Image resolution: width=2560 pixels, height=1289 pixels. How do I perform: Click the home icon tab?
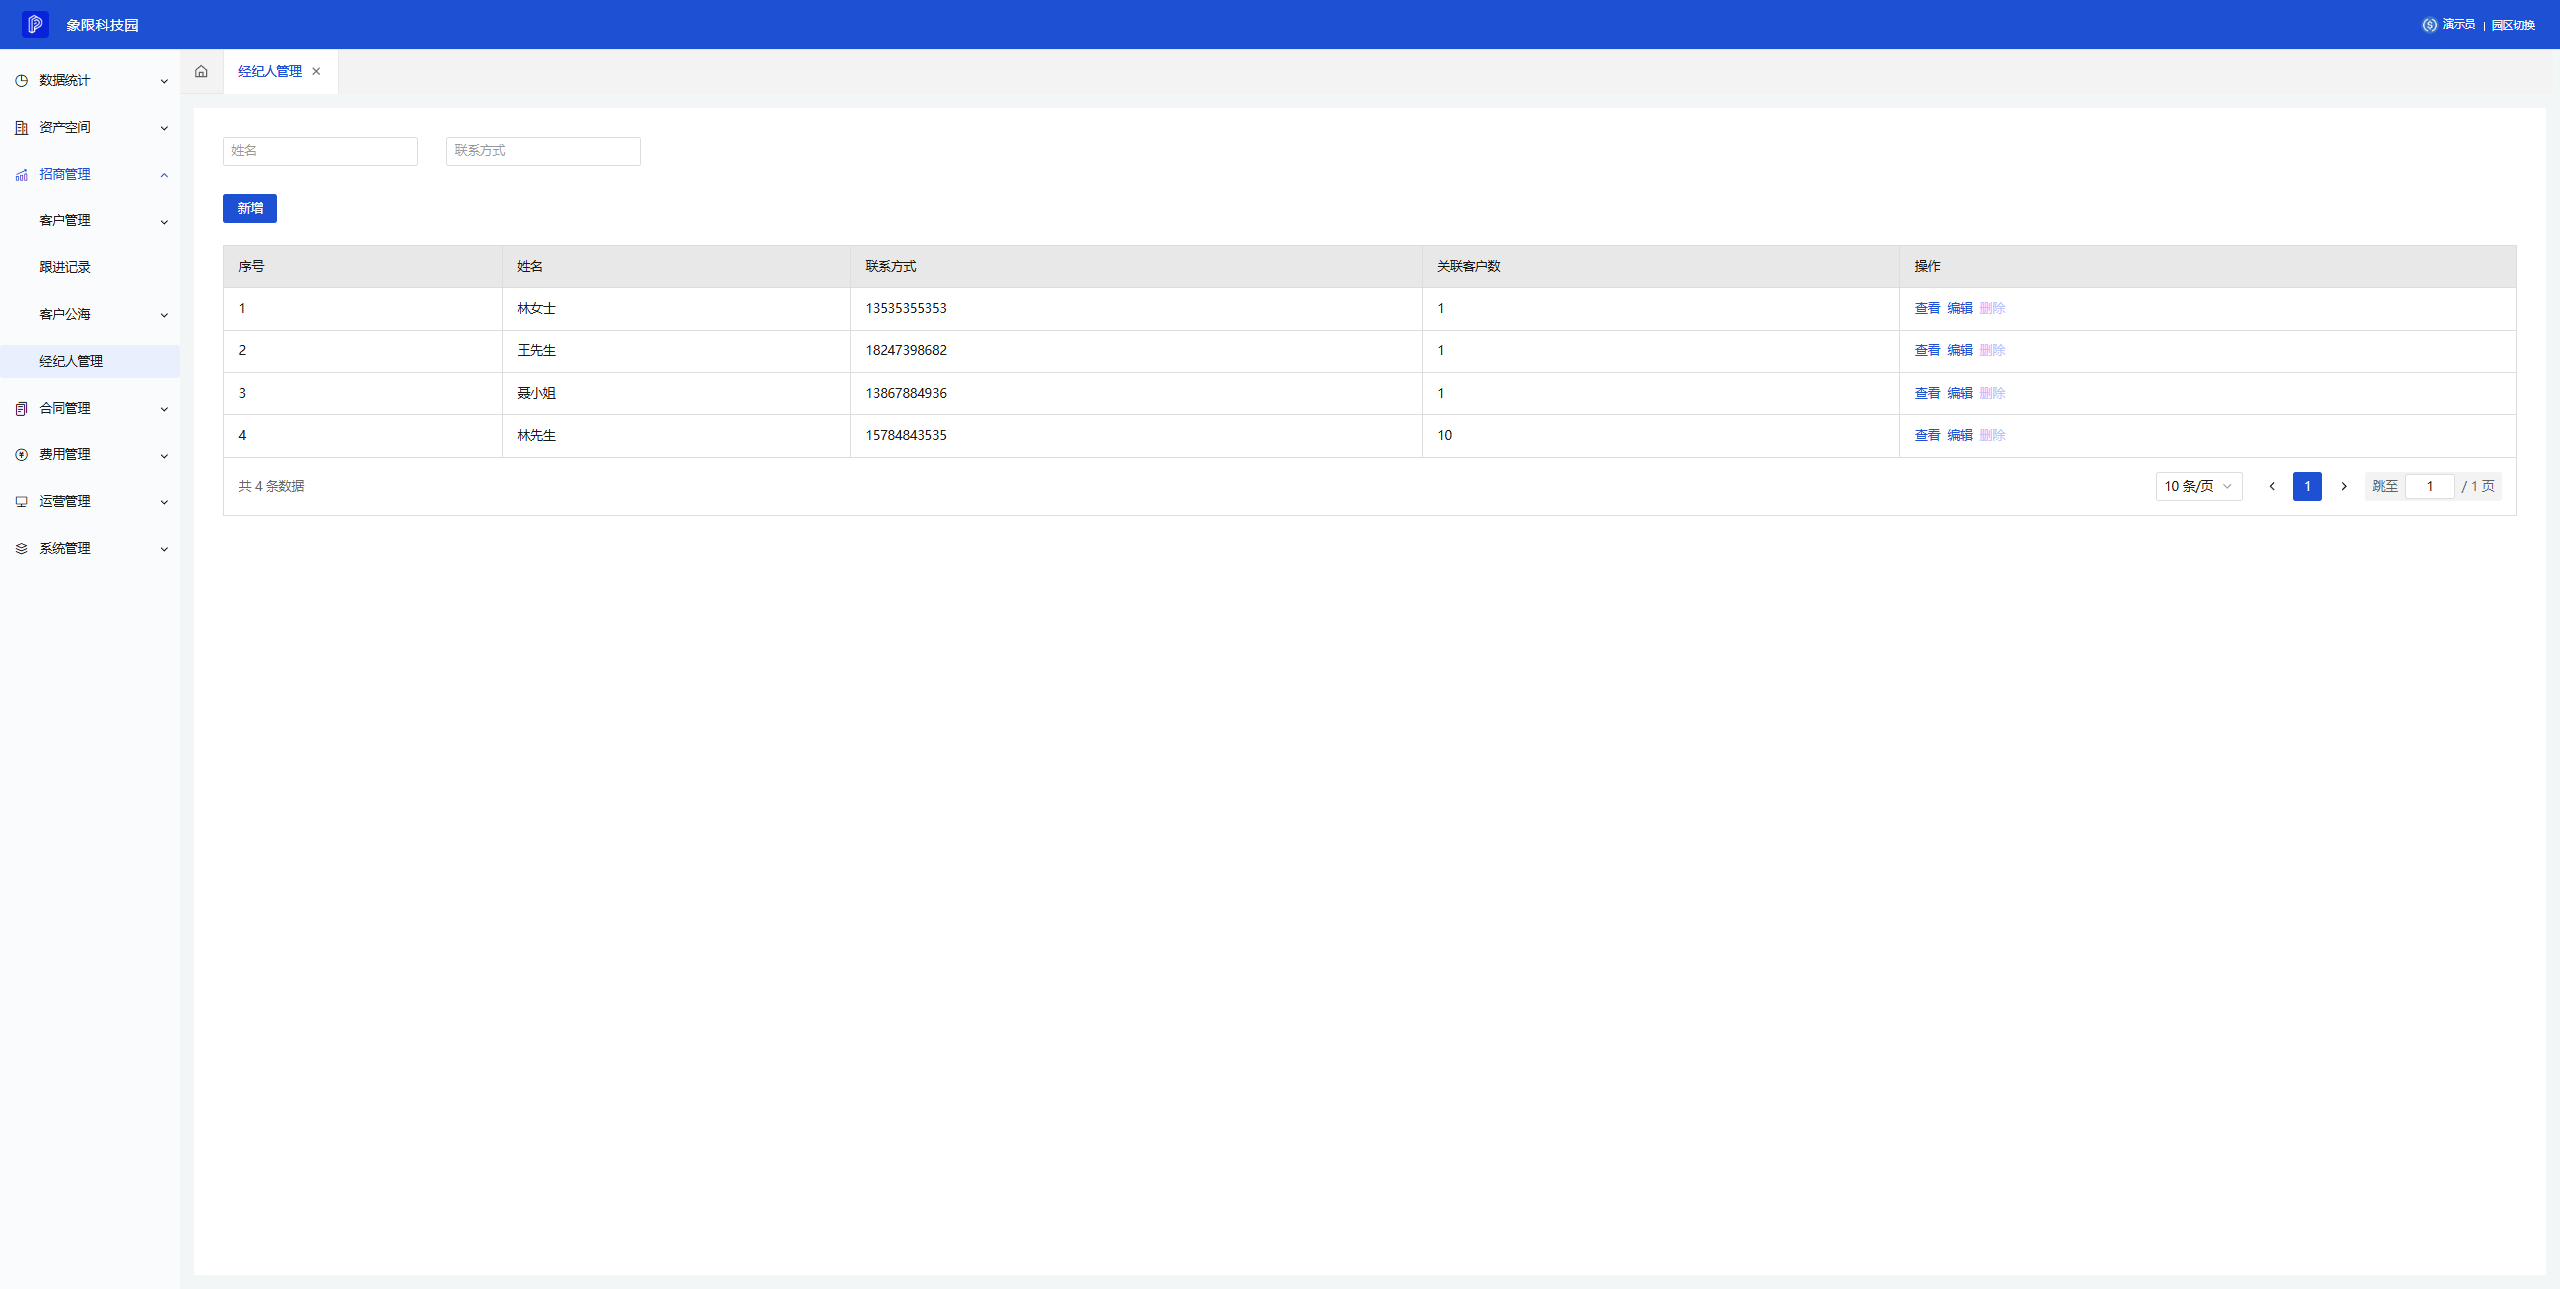[201, 71]
